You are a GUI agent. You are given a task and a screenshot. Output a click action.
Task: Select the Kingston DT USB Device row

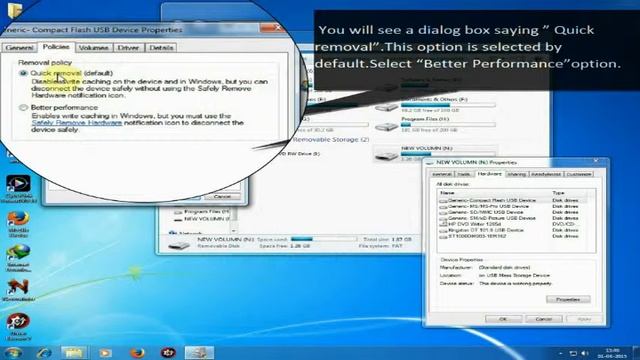click(x=512, y=230)
